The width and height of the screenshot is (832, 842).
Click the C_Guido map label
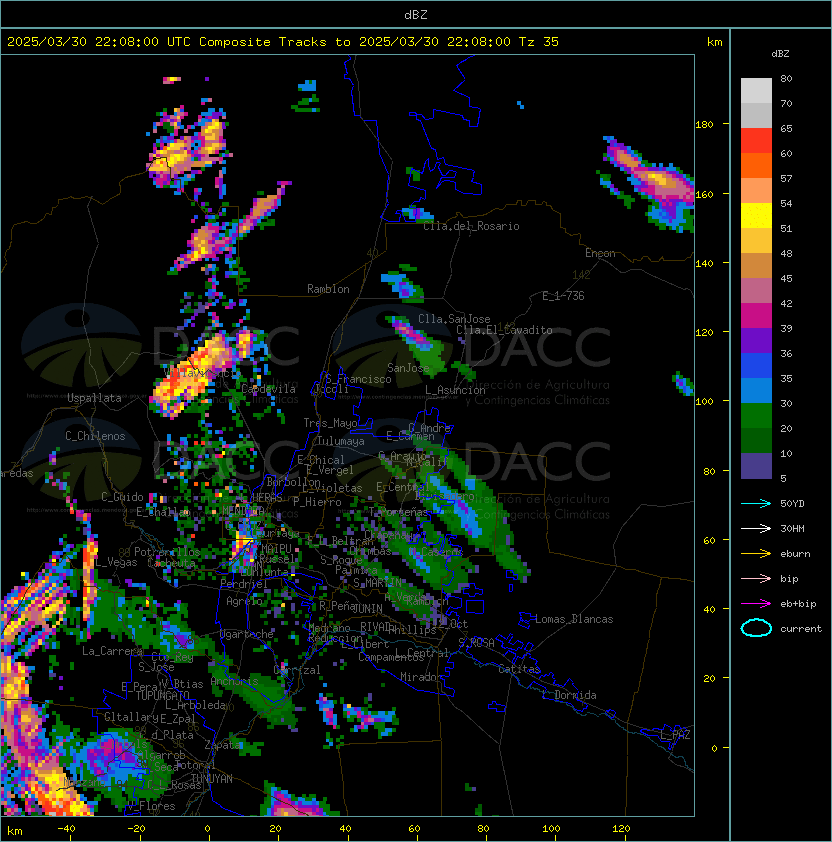point(122,497)
